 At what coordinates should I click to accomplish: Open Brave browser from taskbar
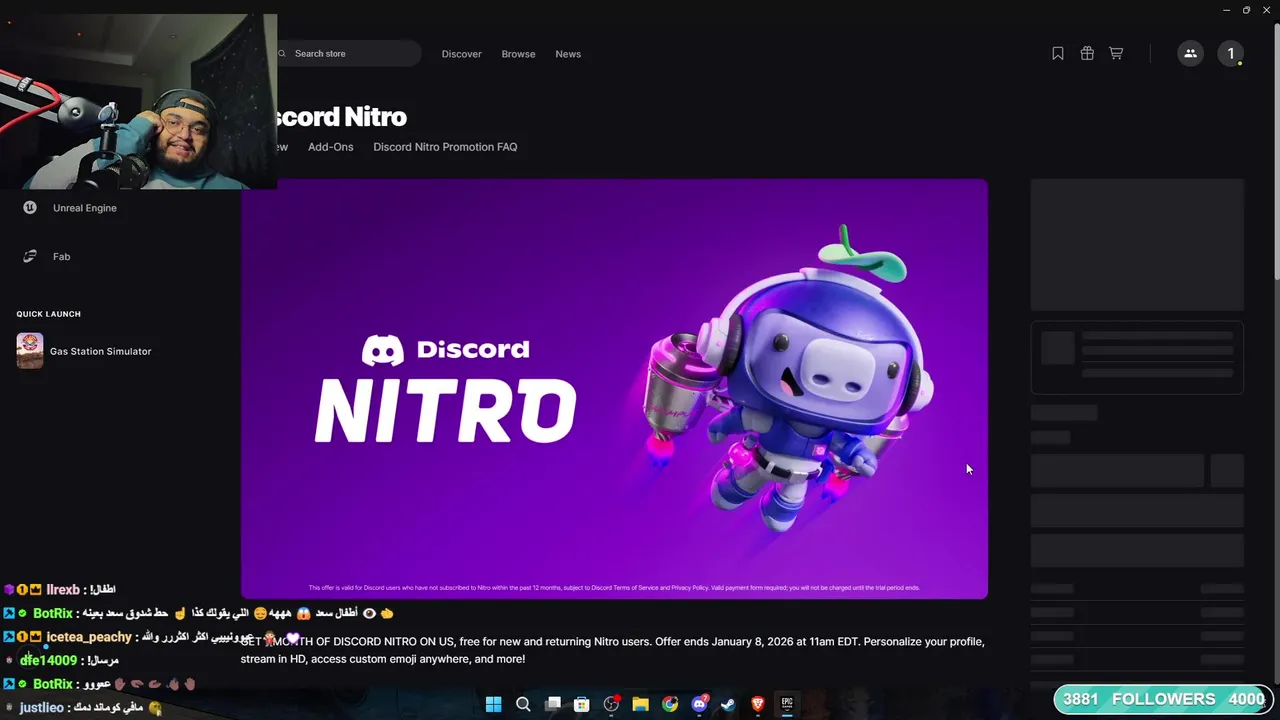click(x=758, y=704)
